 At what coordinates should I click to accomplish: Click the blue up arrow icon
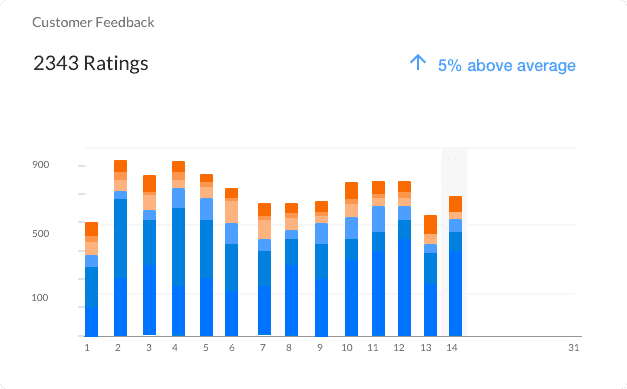(418, 63)
